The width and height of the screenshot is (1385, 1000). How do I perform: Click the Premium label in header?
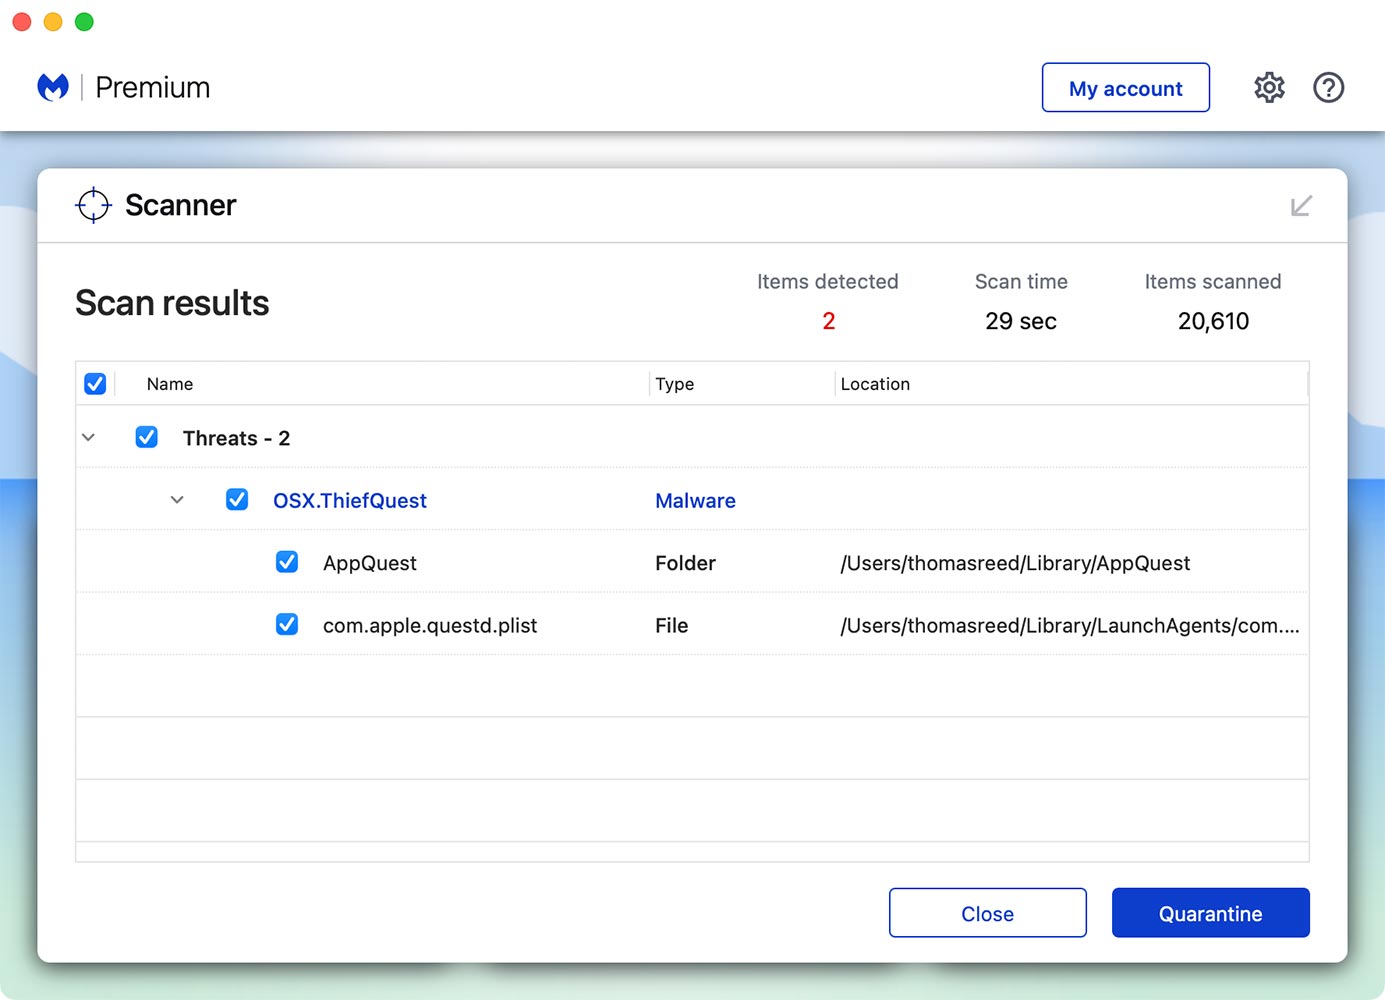[x=152, y=88]
